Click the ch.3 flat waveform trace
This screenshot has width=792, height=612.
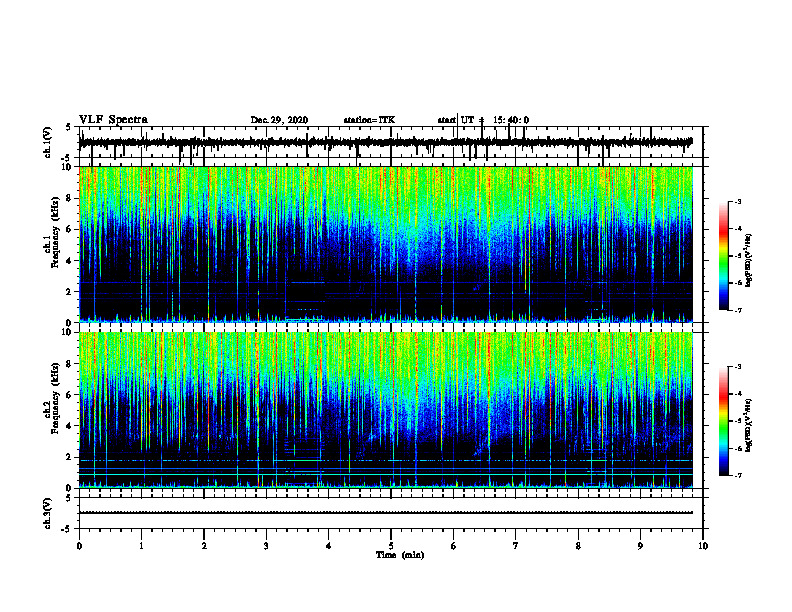pos(385,513)
